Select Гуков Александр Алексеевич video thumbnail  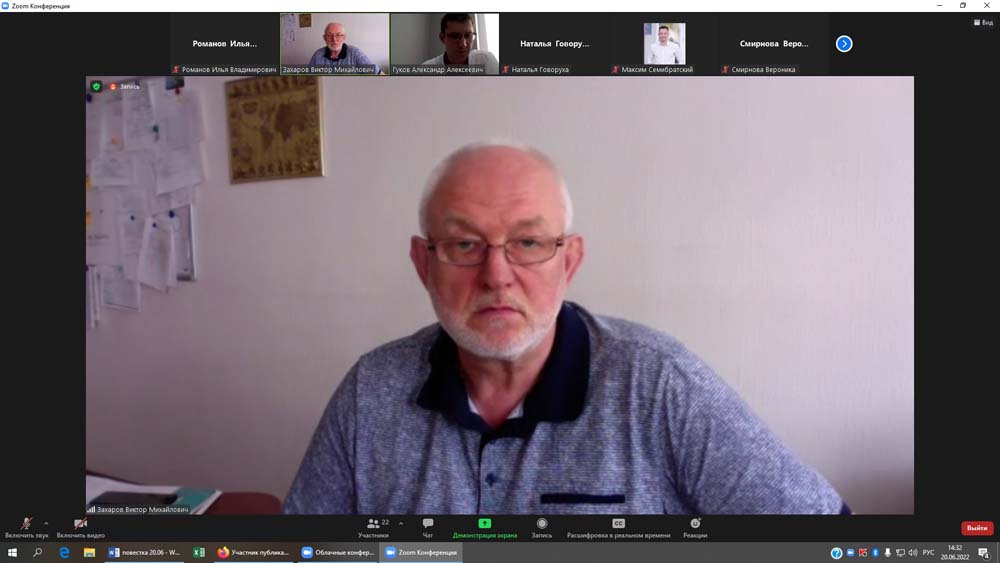pyautogui.click(x=444, y=43)
